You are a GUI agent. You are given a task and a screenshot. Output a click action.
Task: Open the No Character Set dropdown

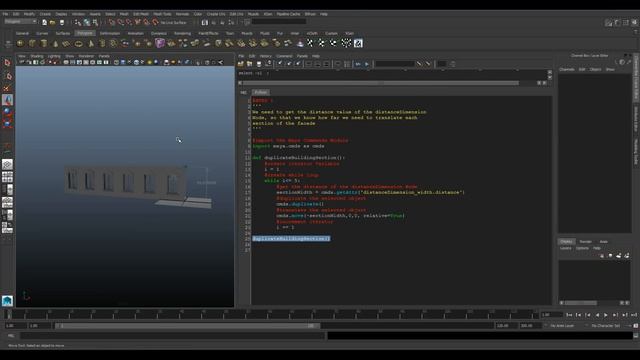606,326
